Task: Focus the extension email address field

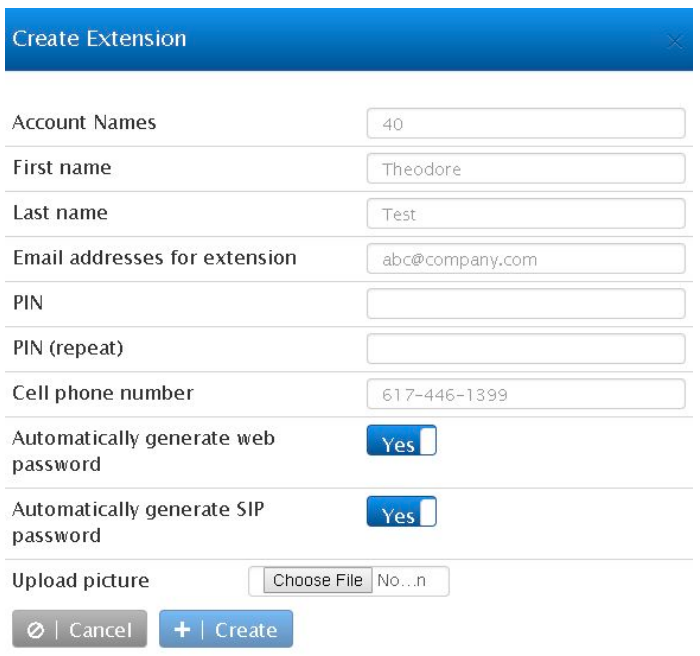Action: pyautogui.click(x=526, y=258)
